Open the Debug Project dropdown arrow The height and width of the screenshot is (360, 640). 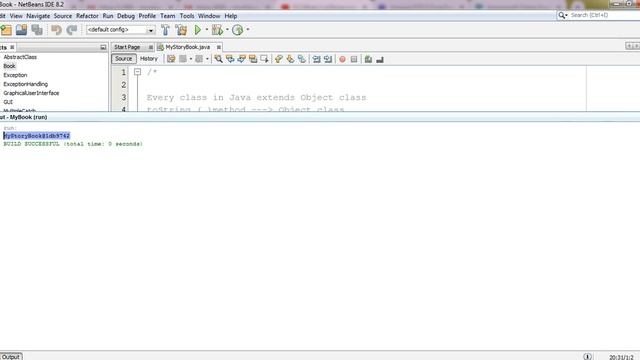pyautogui.click(x=227, y=29)
